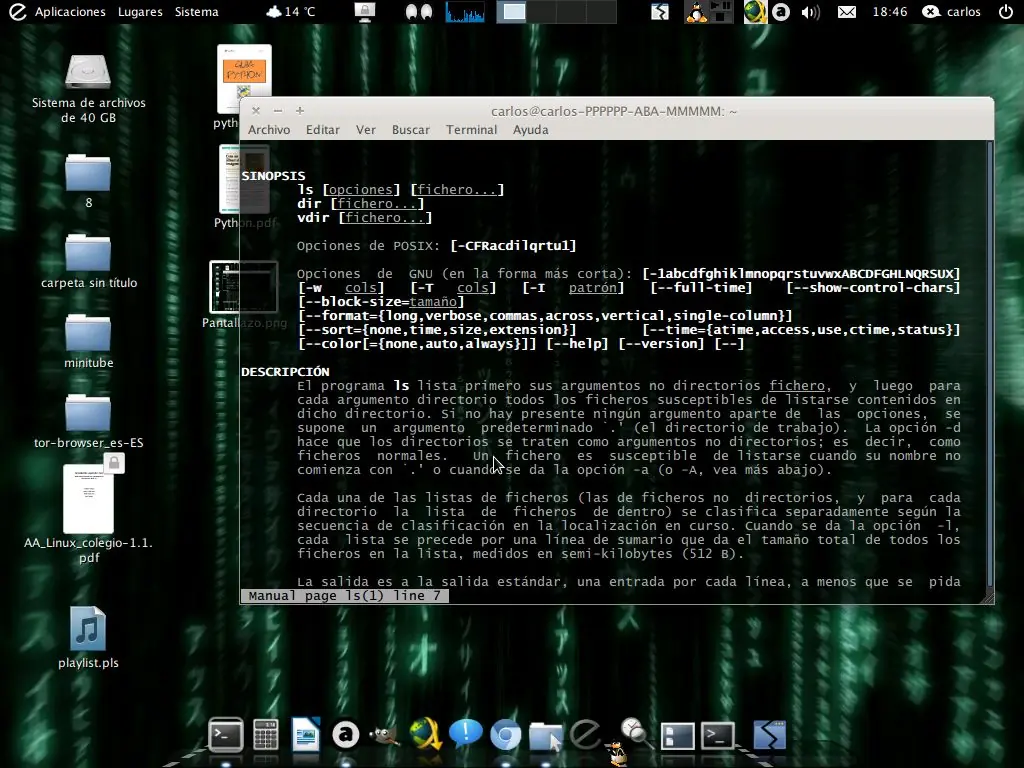
Task: Open the Editar menu in the terminal
Action: tap(323, 129)
